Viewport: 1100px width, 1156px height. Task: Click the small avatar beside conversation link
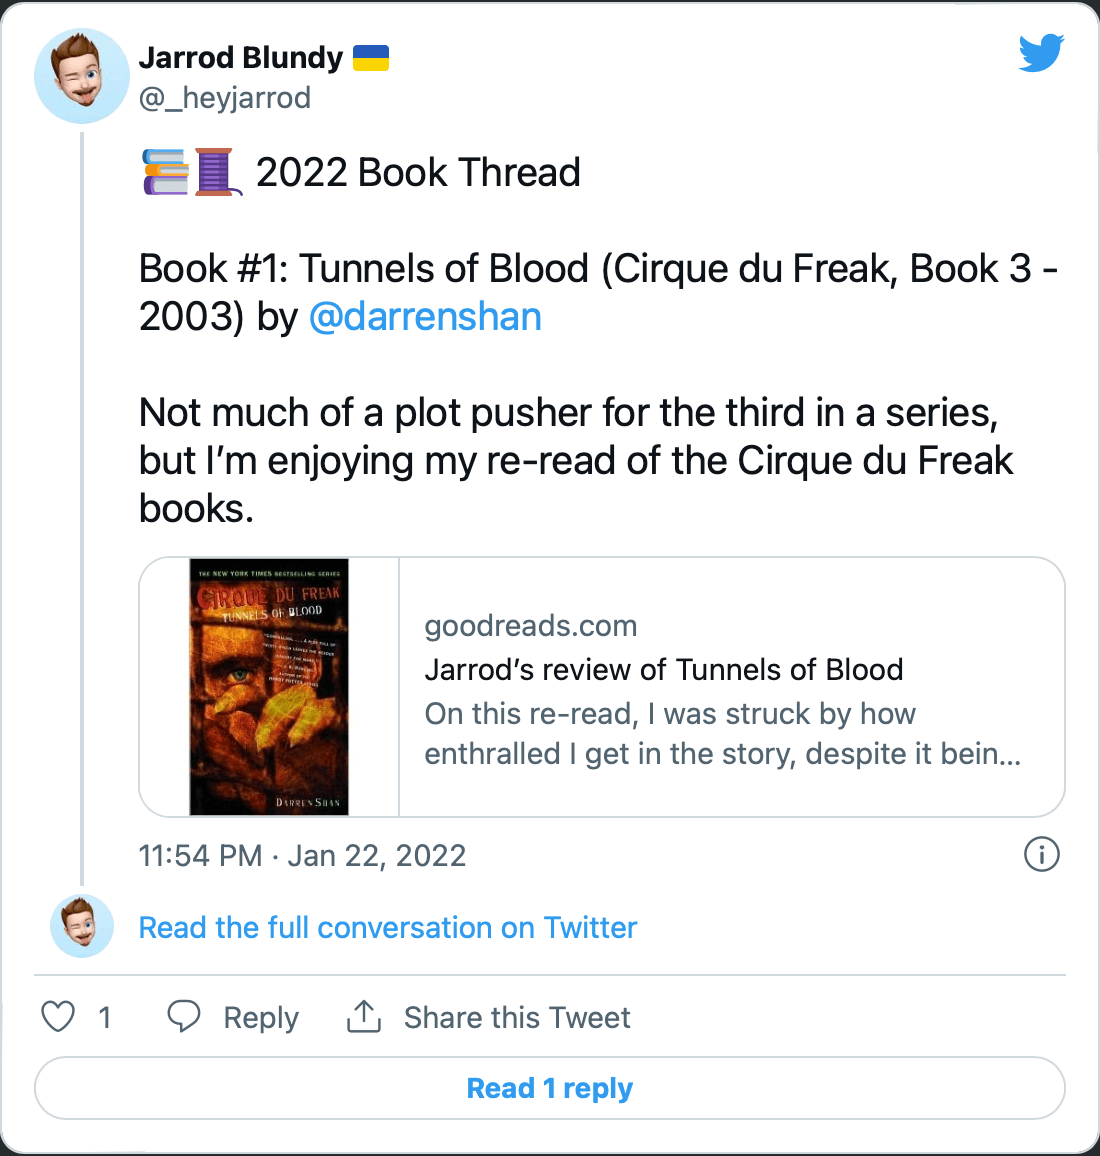(82, 927)
